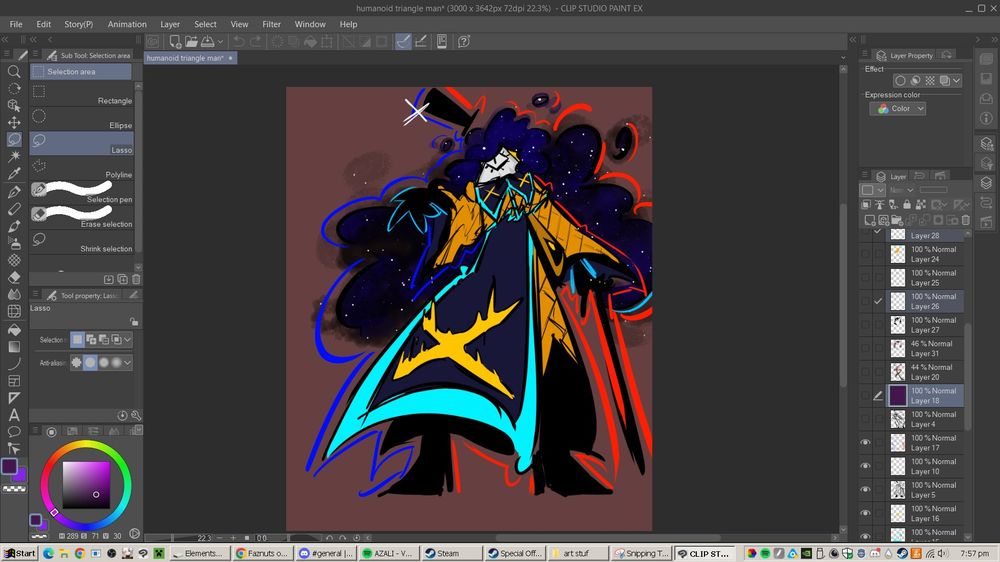1000x562 pixels.
Task: Select the Fill bucket tool
Action: click(x=13, y=330)
